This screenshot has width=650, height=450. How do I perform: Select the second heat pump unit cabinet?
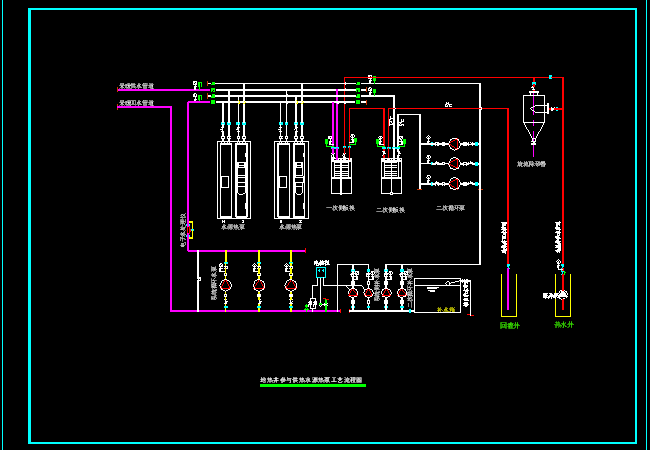click(291, 180)
